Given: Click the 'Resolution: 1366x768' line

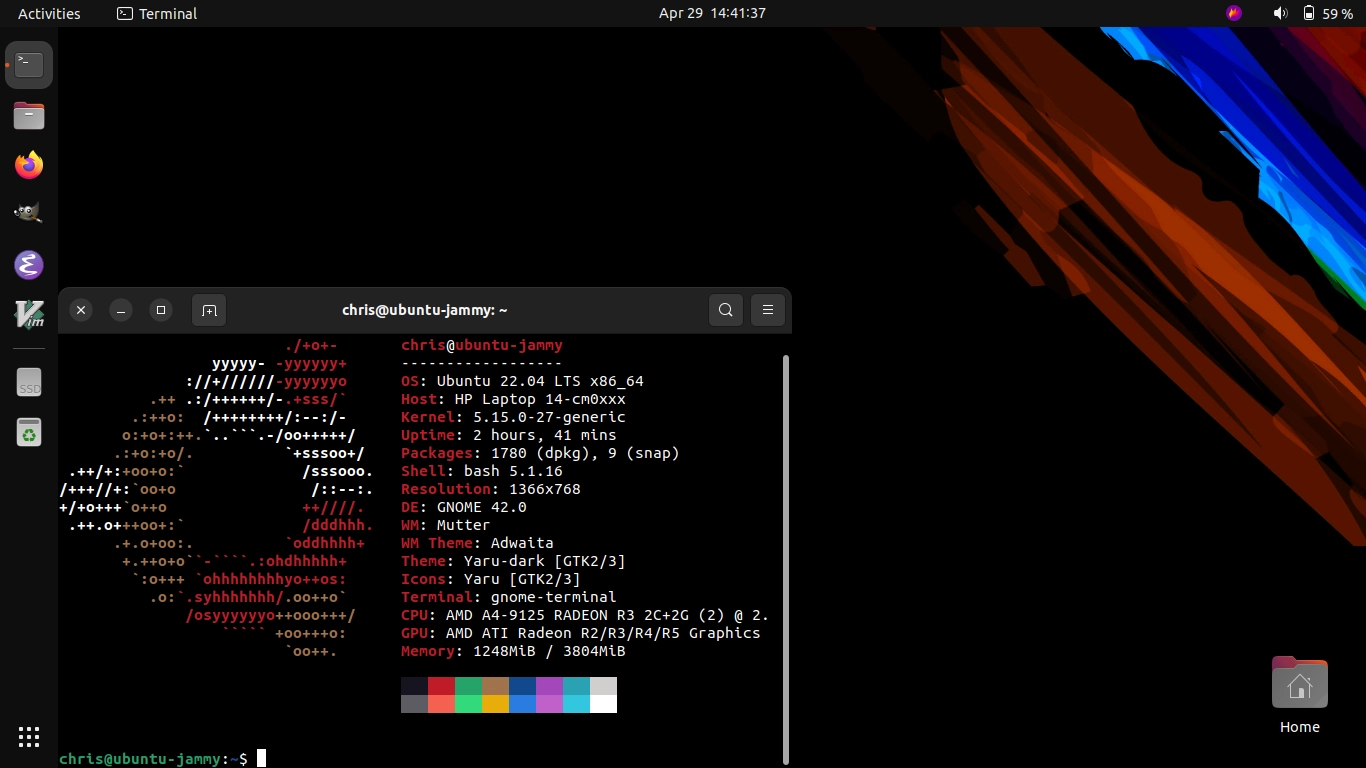Looking at the screenshot, I should [x=491, y=489].
